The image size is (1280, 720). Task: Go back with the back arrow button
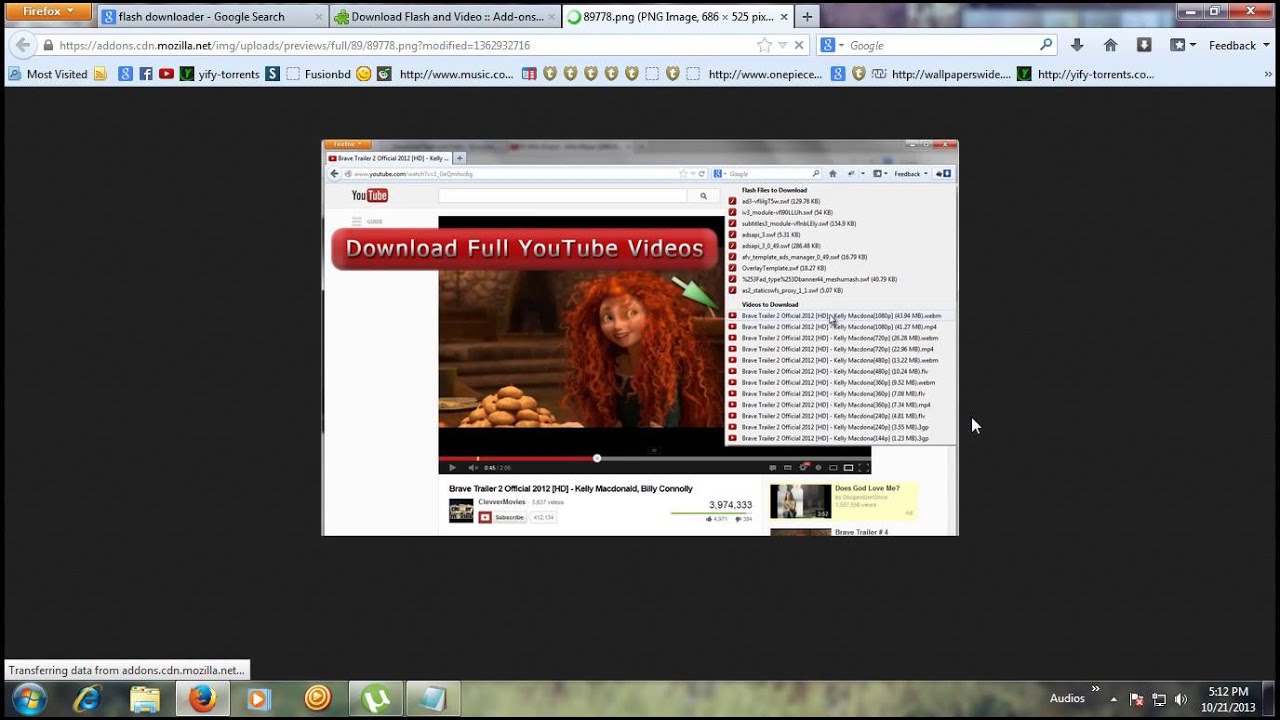pos(23,46)
